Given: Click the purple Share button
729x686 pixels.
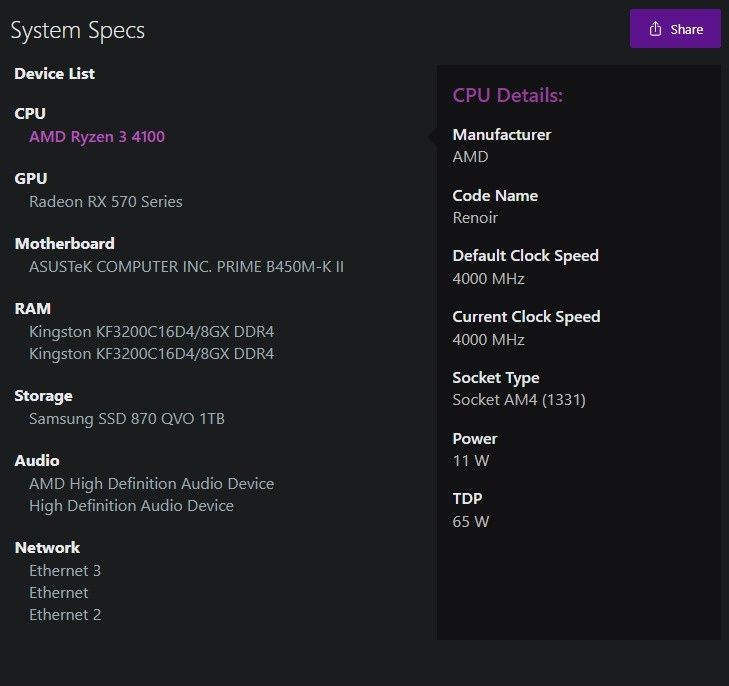Looking at the screenshot, I should (675, 29).
